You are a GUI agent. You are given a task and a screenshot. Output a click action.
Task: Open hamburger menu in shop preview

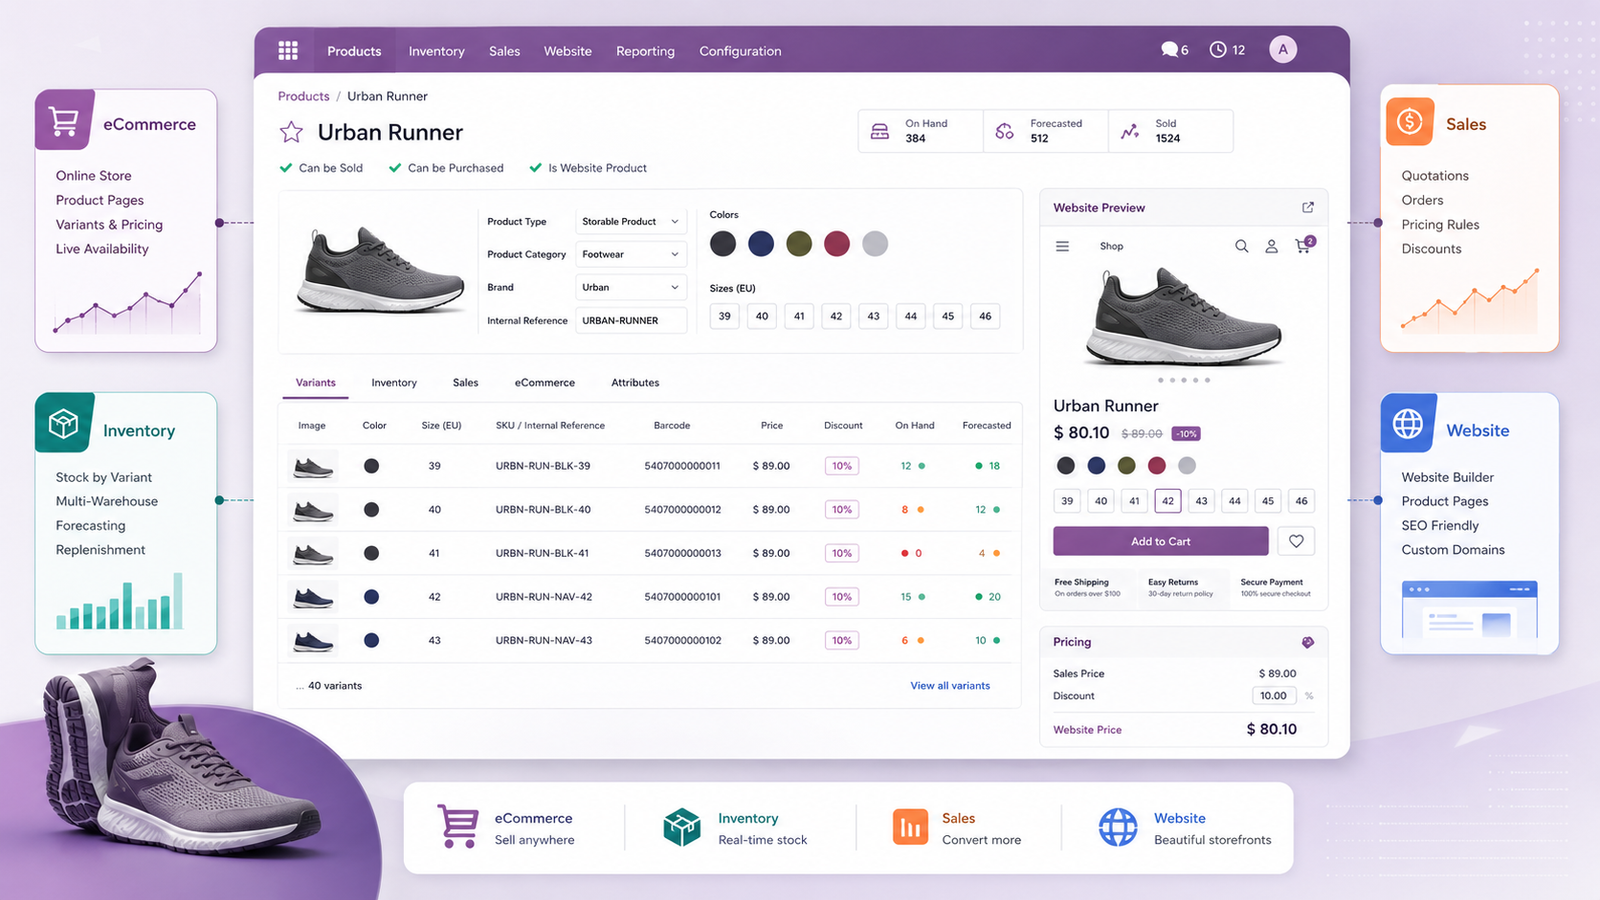pos(1062,246)
